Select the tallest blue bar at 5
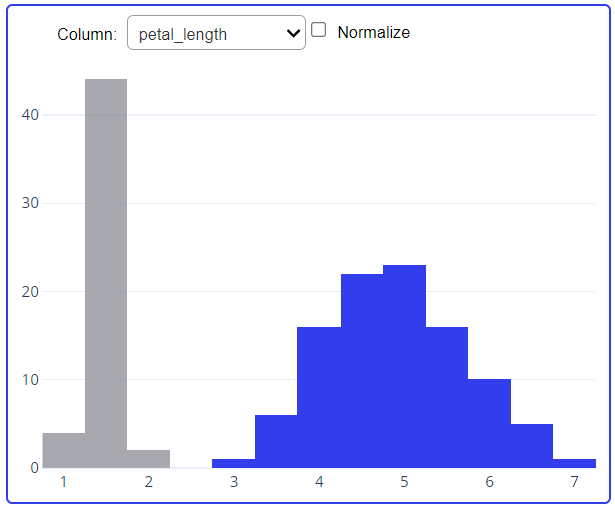The width and height of the screenshot is (615, 507). tap(404, 366)
